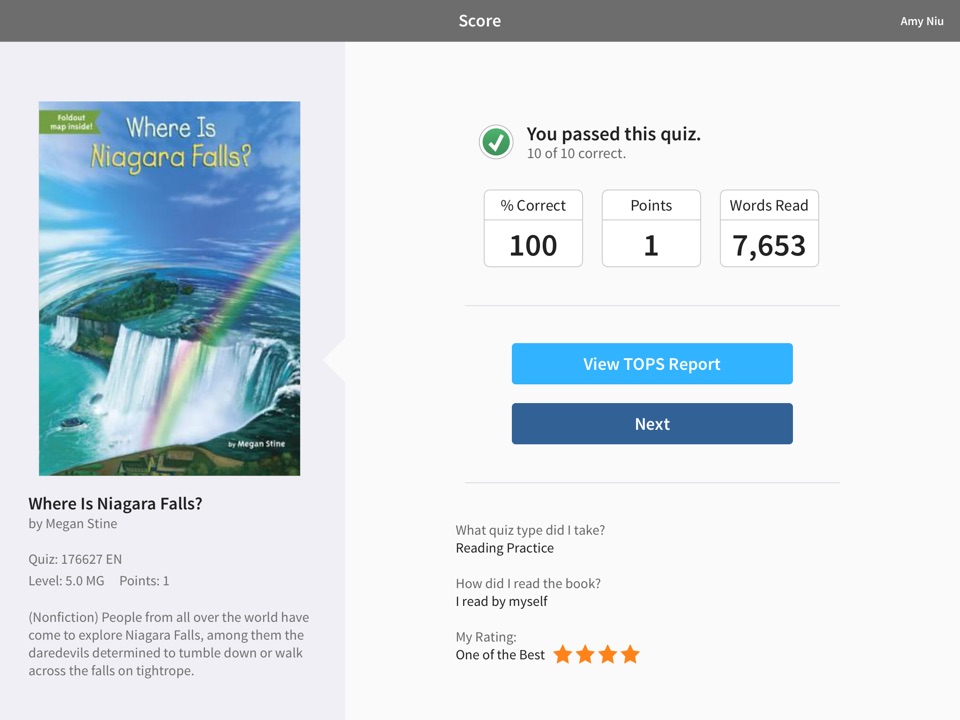The image size is (960, 720).
Task: Select the Amy Niu user name
Action: pyautogui.click(x=922, y=21)
